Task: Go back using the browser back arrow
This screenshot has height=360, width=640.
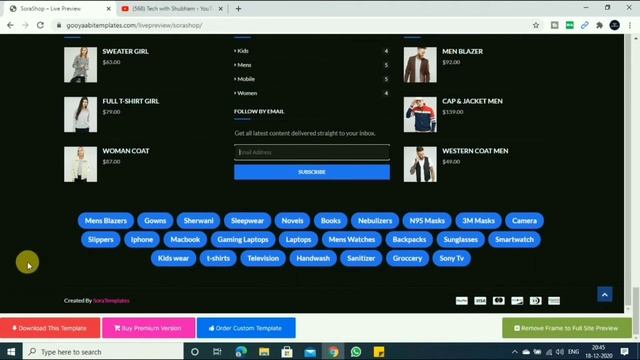Action: 10,25
